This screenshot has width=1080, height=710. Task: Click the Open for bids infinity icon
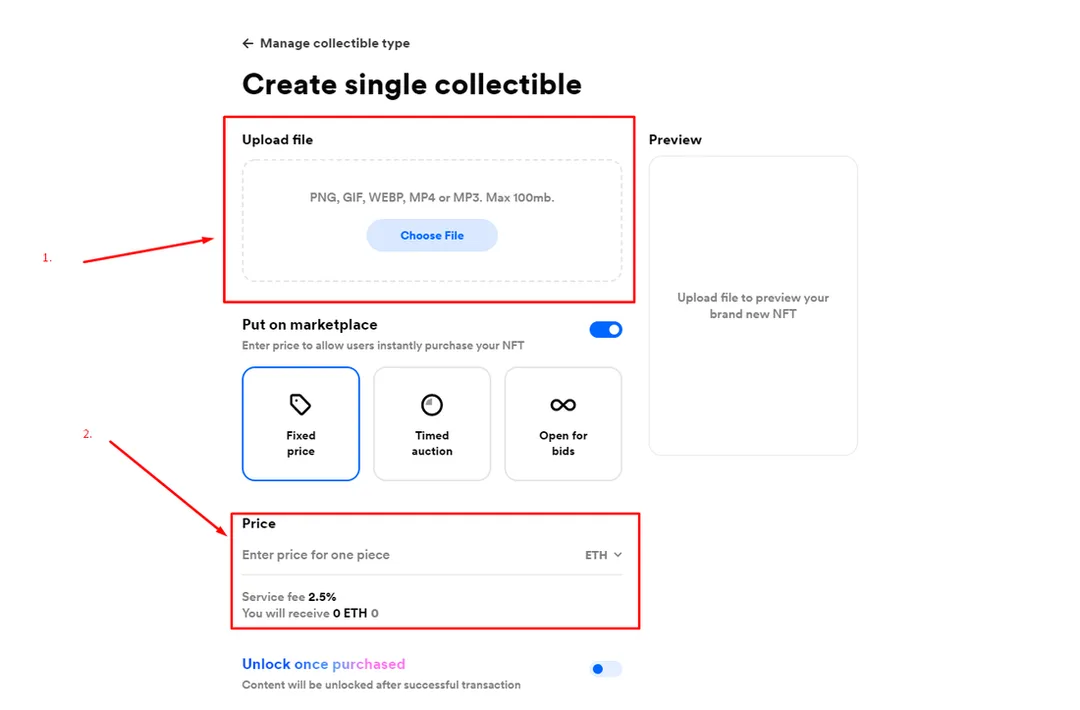[x=563, y=404]
